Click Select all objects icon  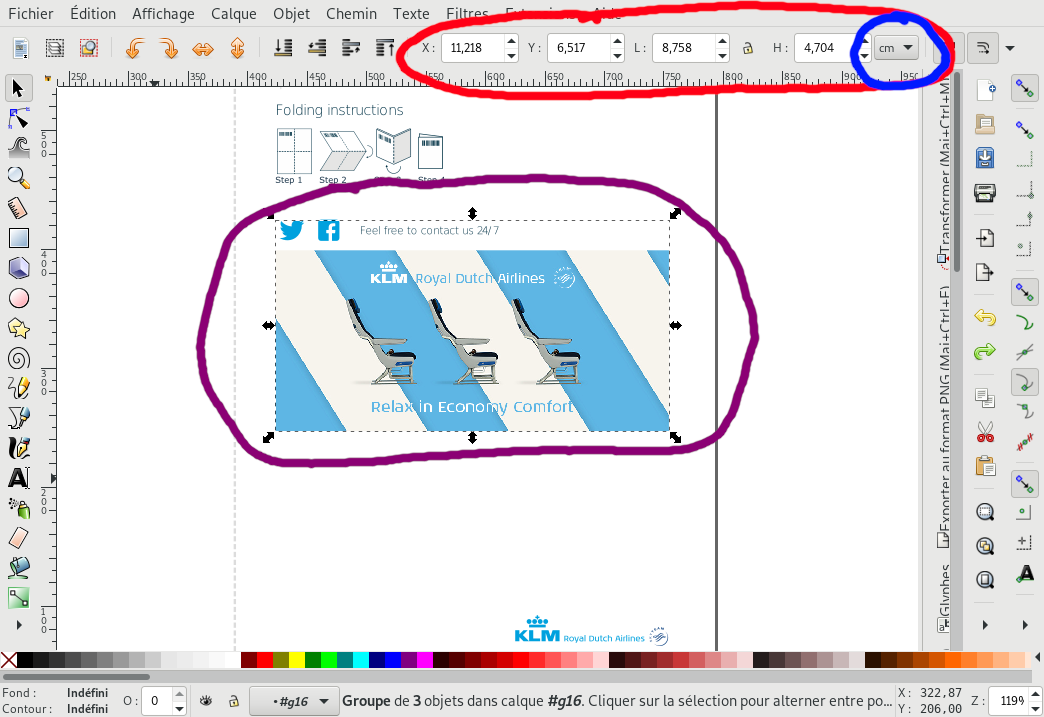21,48
